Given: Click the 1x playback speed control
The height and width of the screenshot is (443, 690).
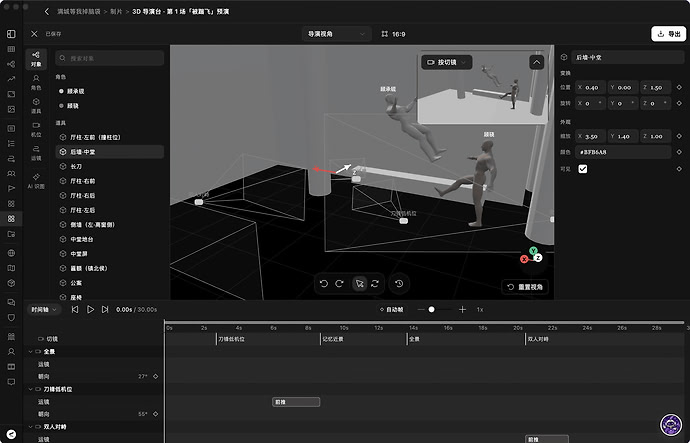Looking at the screenshot, I should tap(480, 310).
